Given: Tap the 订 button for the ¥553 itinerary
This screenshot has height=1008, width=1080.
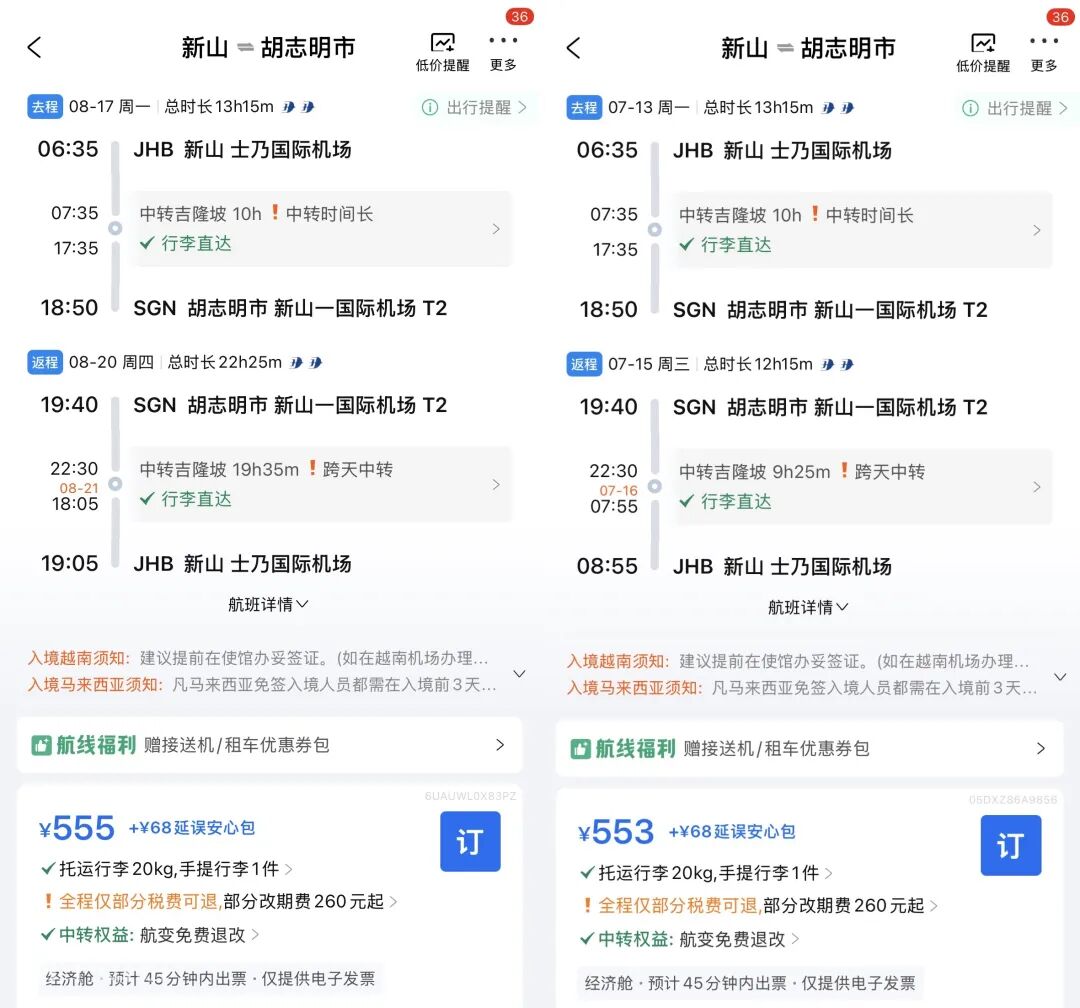Looking at the screenshot, I should pyautogui.click(x=1010, y=845).
